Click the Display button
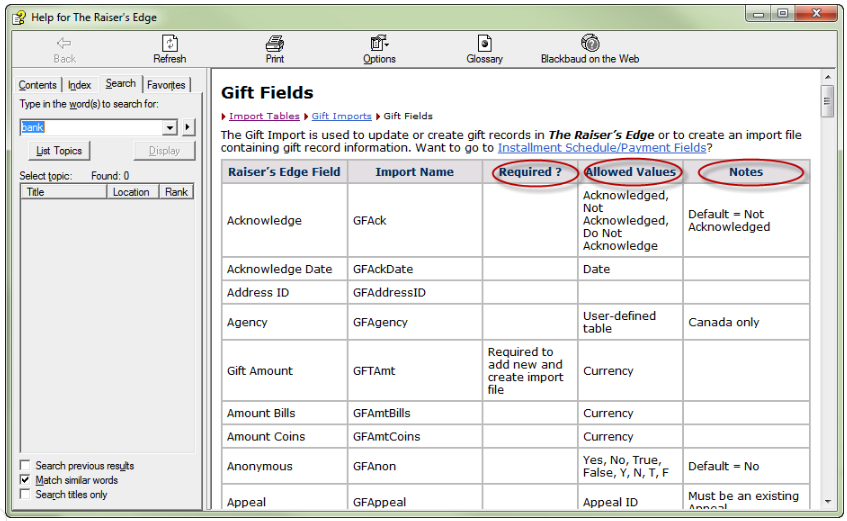Viewport: 847px width, 521px height. click(x=164, y=151)
